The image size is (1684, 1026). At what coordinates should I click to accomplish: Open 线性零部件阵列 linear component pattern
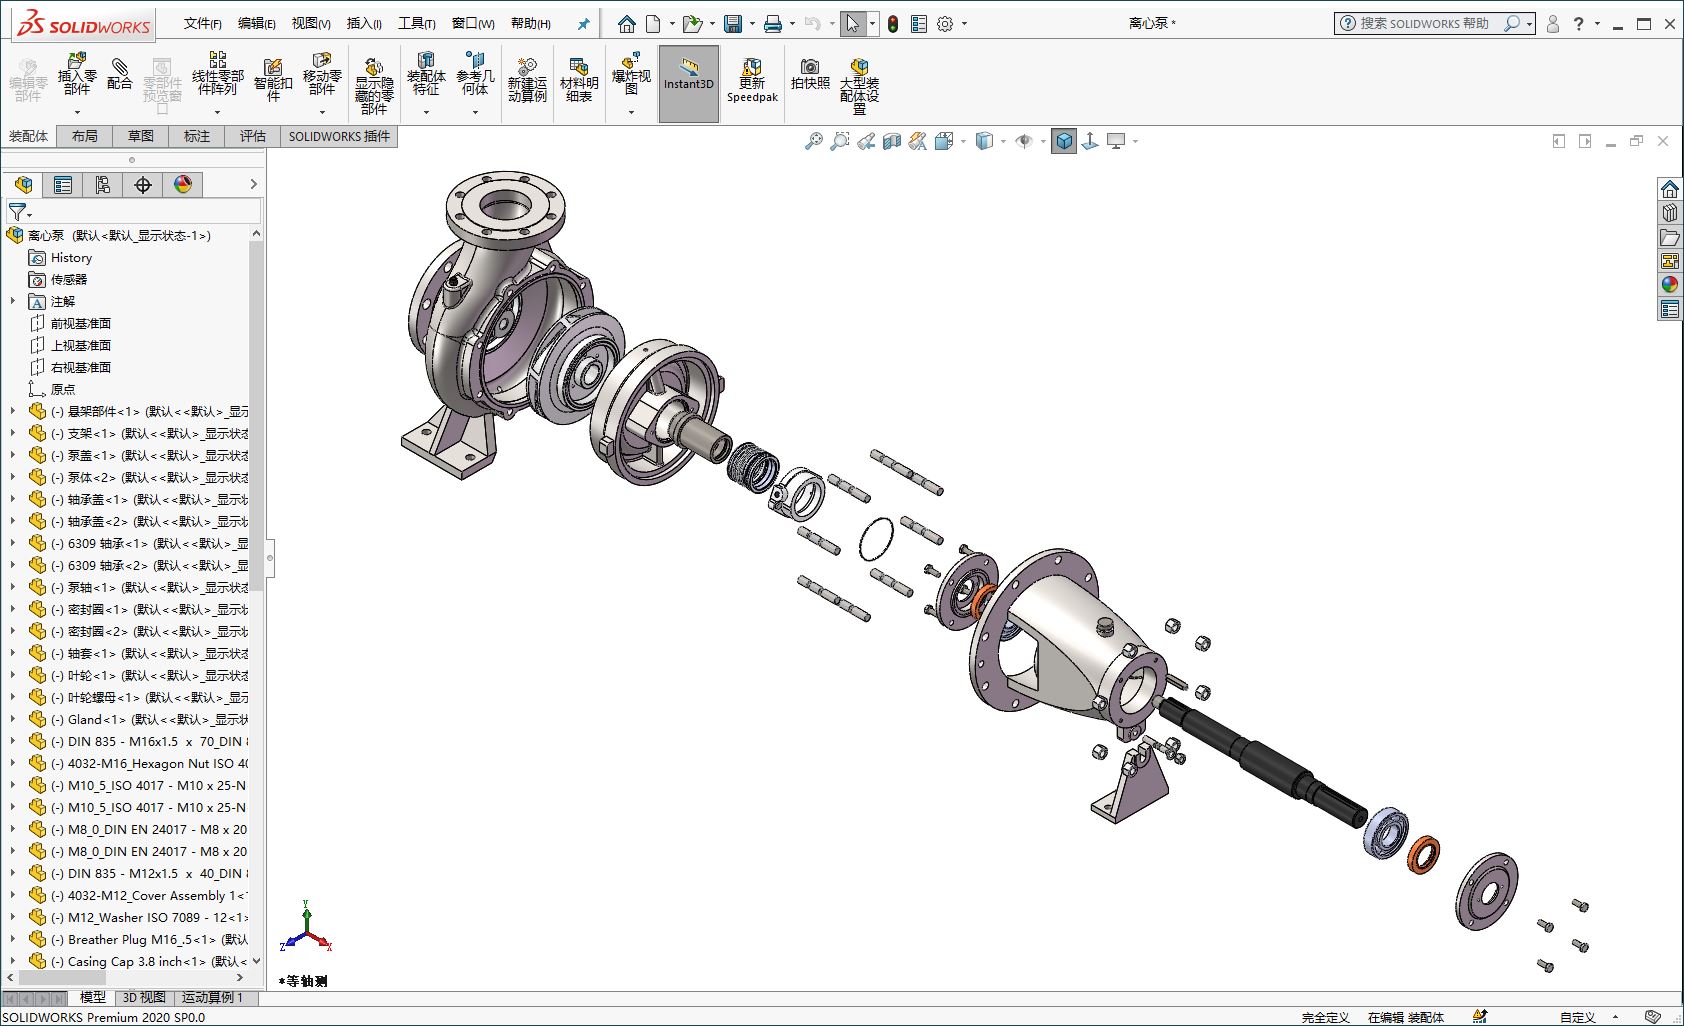(217, 75)
